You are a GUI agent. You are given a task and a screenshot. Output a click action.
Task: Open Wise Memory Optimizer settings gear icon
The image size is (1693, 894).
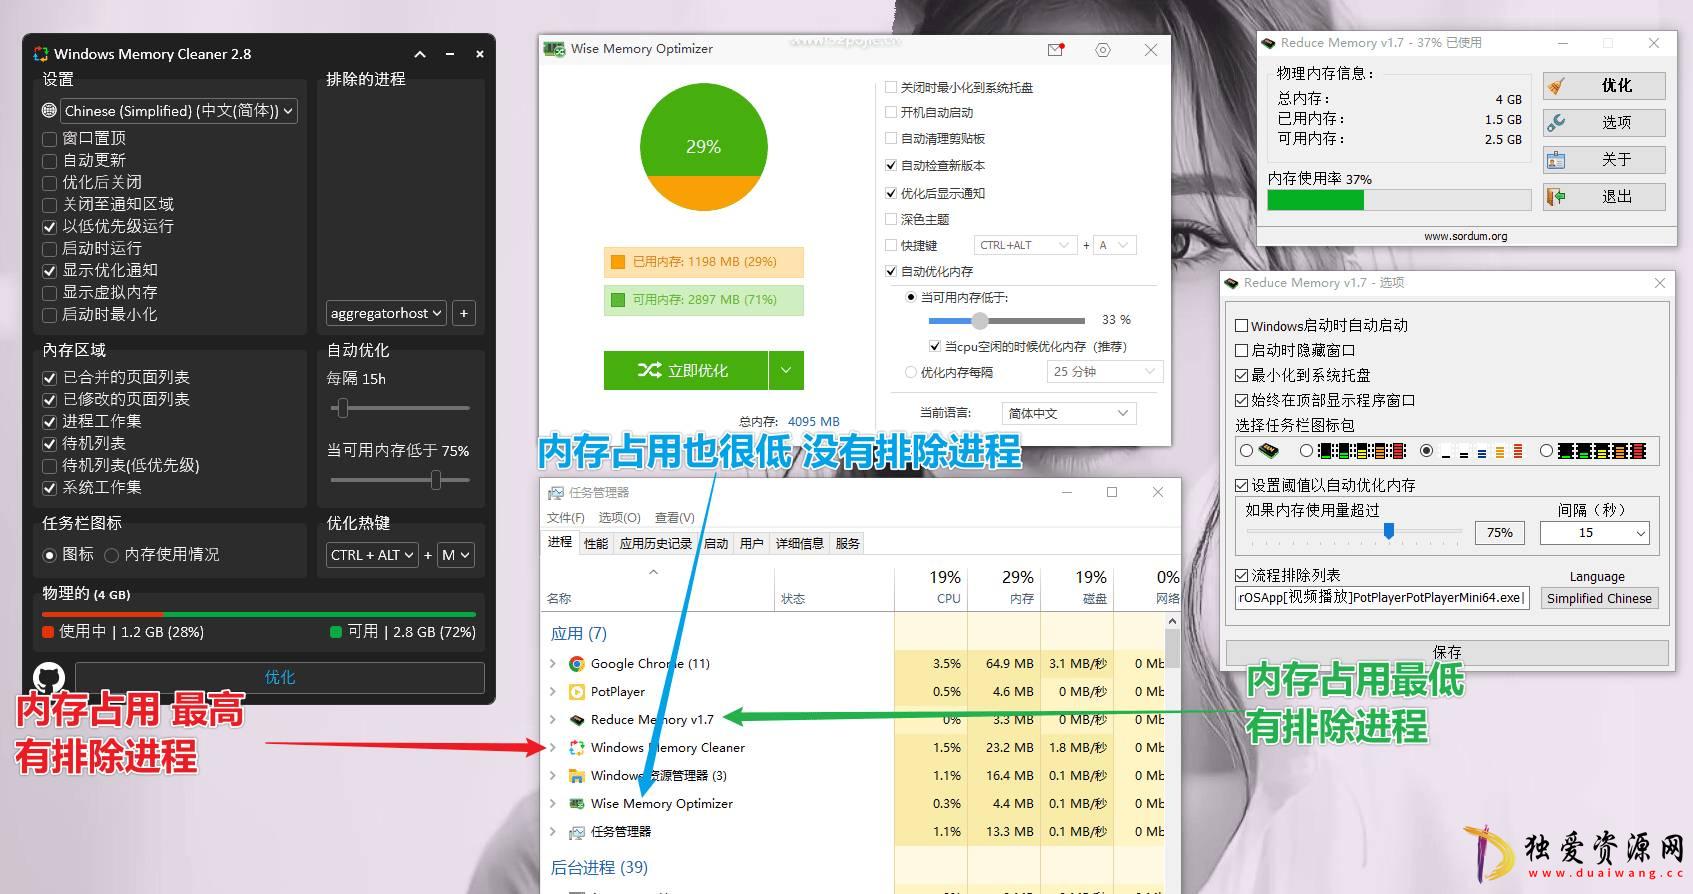click(1103, 49)
